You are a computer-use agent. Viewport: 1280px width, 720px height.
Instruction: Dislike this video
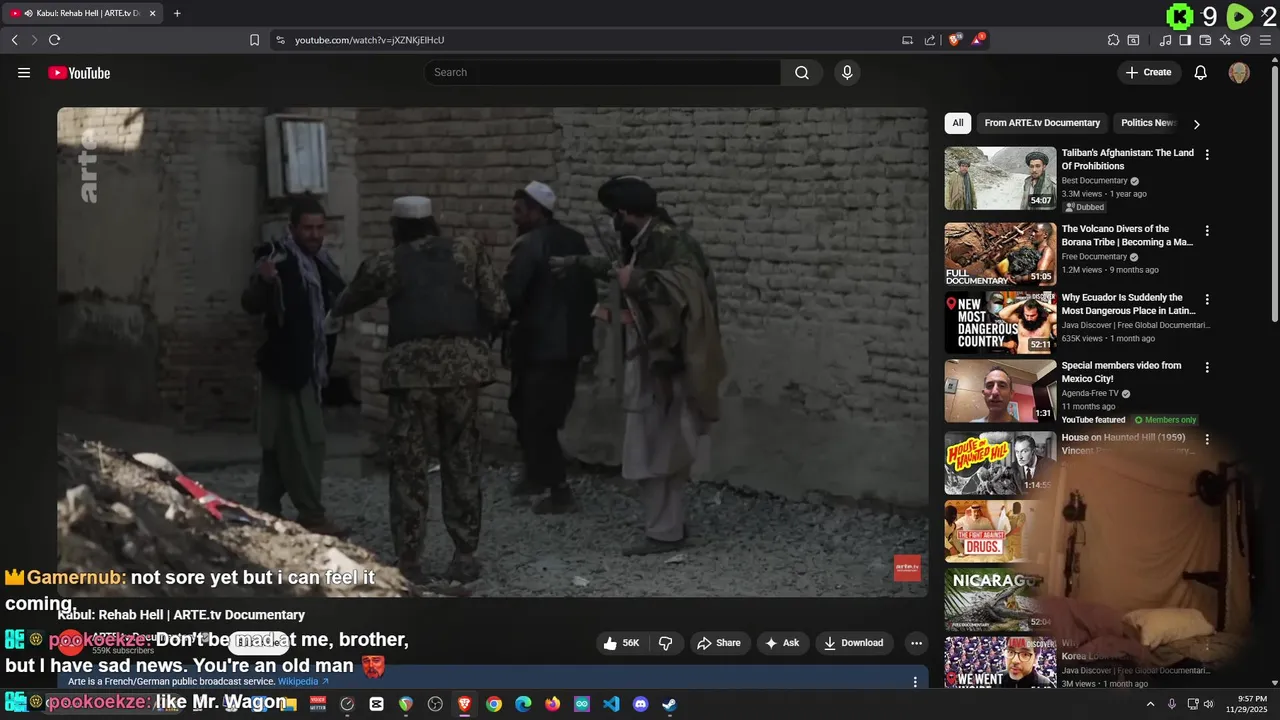point(665,643)
